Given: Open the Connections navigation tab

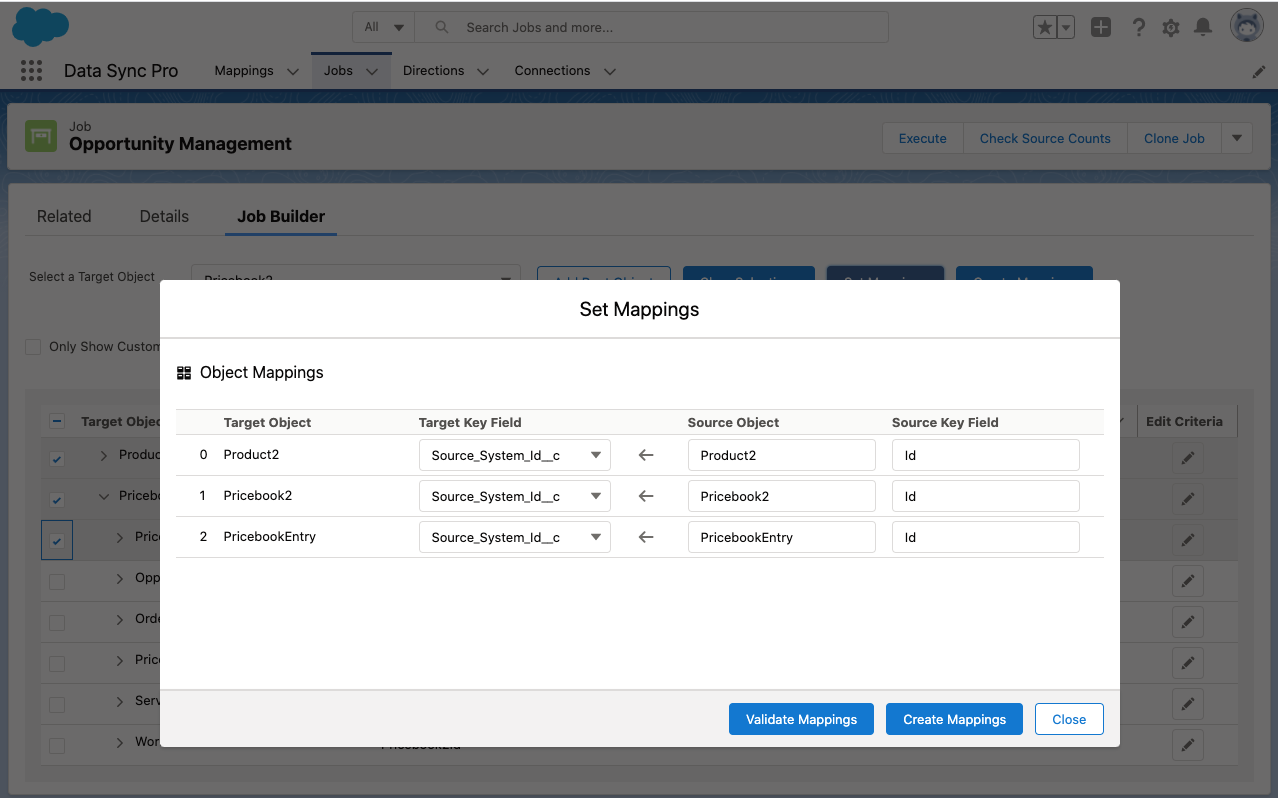Looking at the screenshot, I should pyautogui.click(x=552, y=71).
